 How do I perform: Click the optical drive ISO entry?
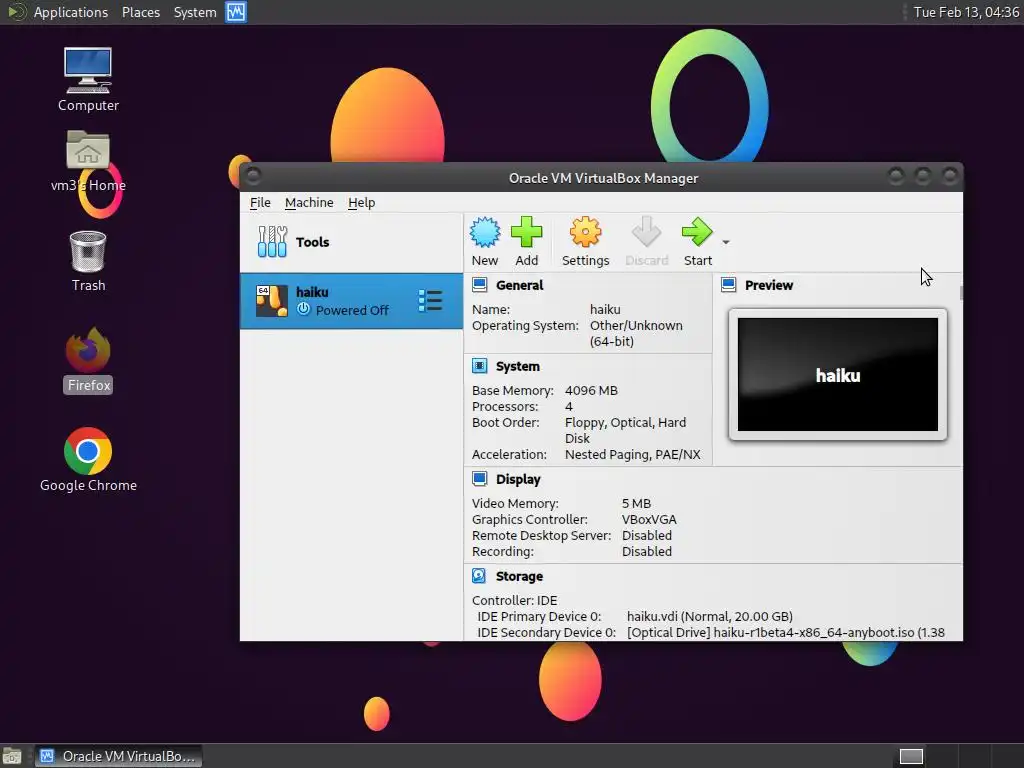pyautogui.click(x=786, y=632)
